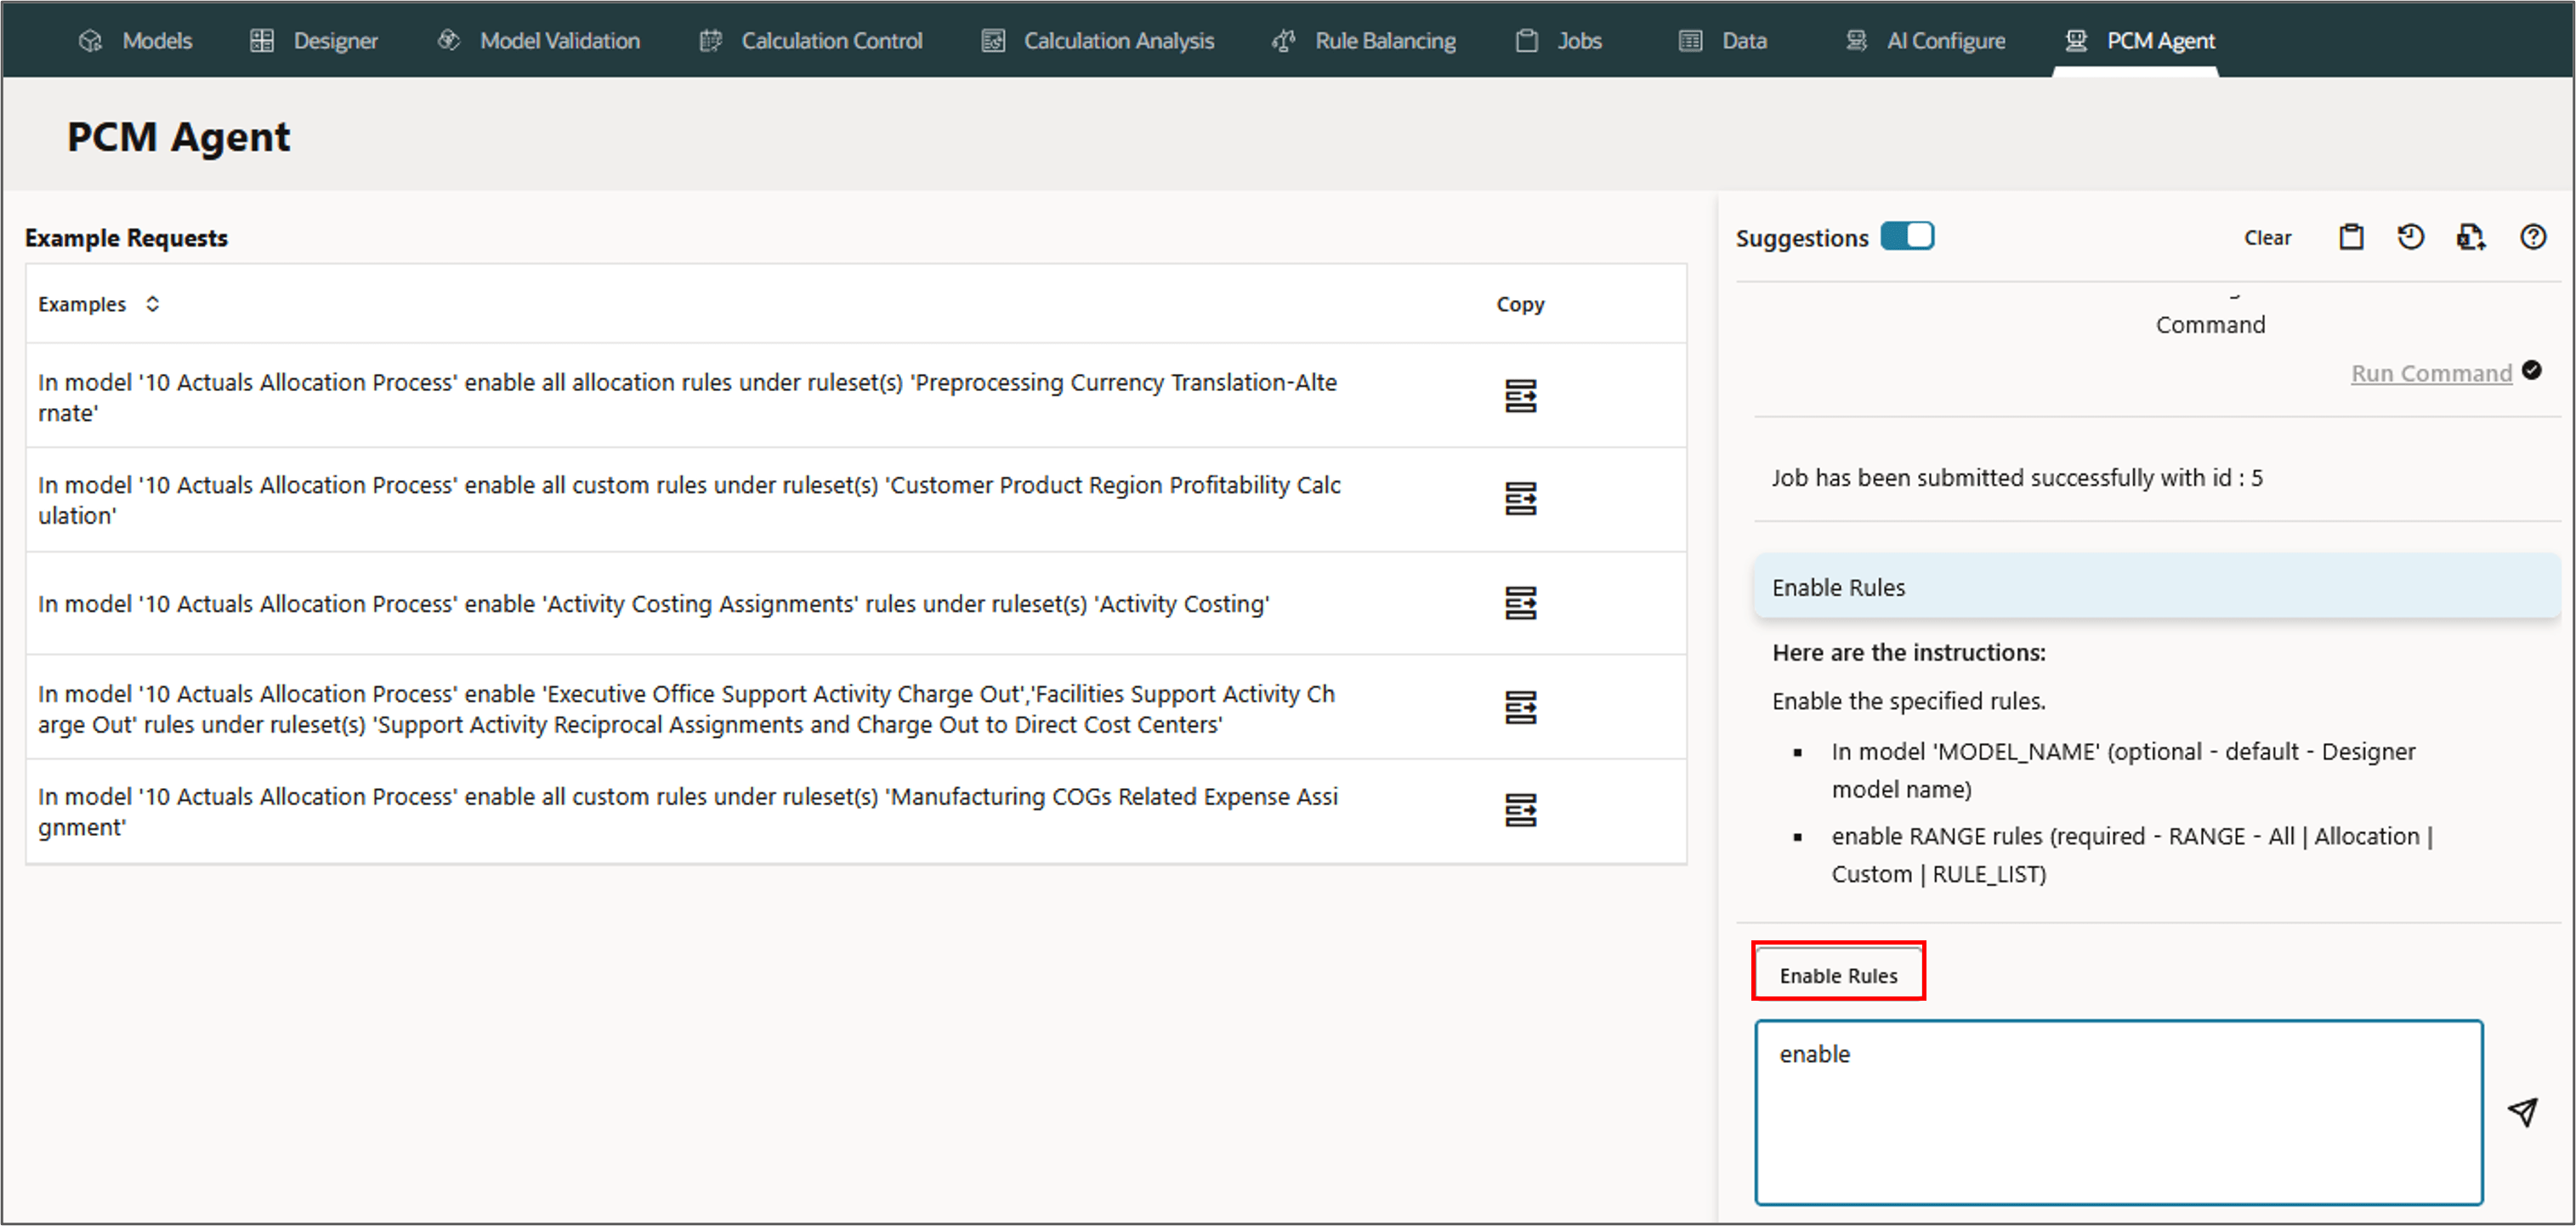
Task: Select the Enable Rules suggestion chip
Action: point(1837,975)
